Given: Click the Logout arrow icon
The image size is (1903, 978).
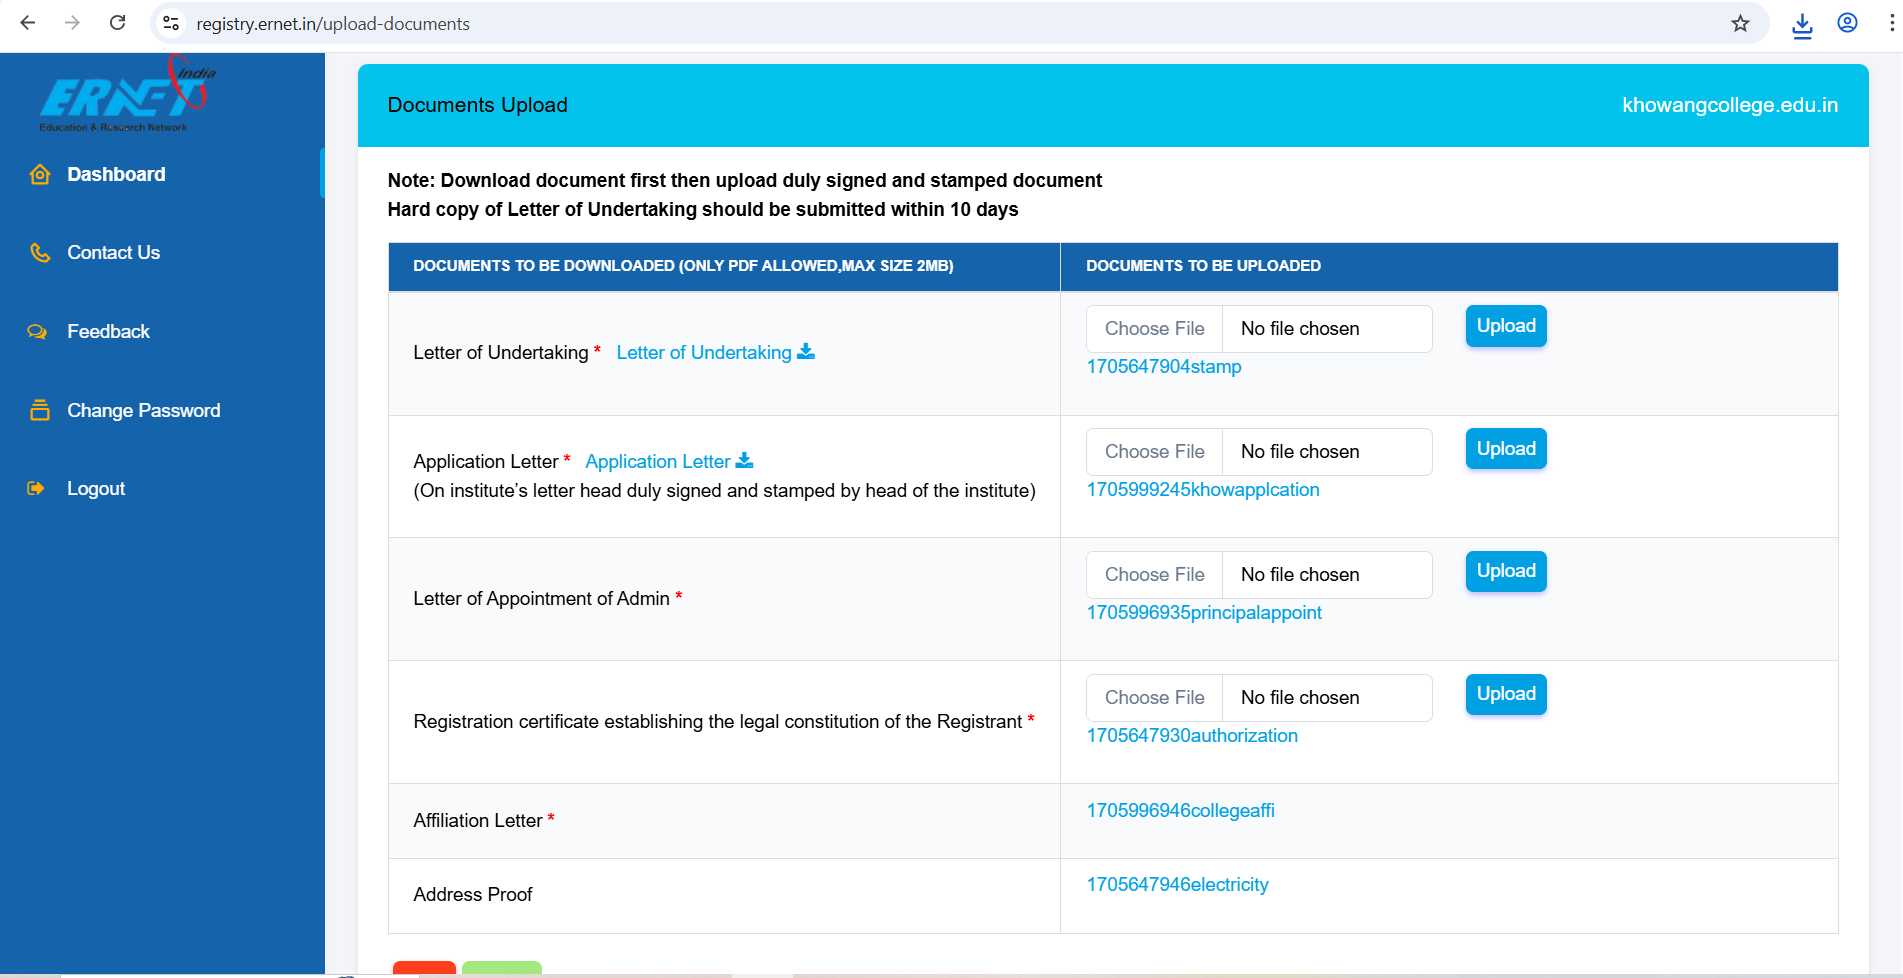Looking at the screenshot, I should click(36, 489).
